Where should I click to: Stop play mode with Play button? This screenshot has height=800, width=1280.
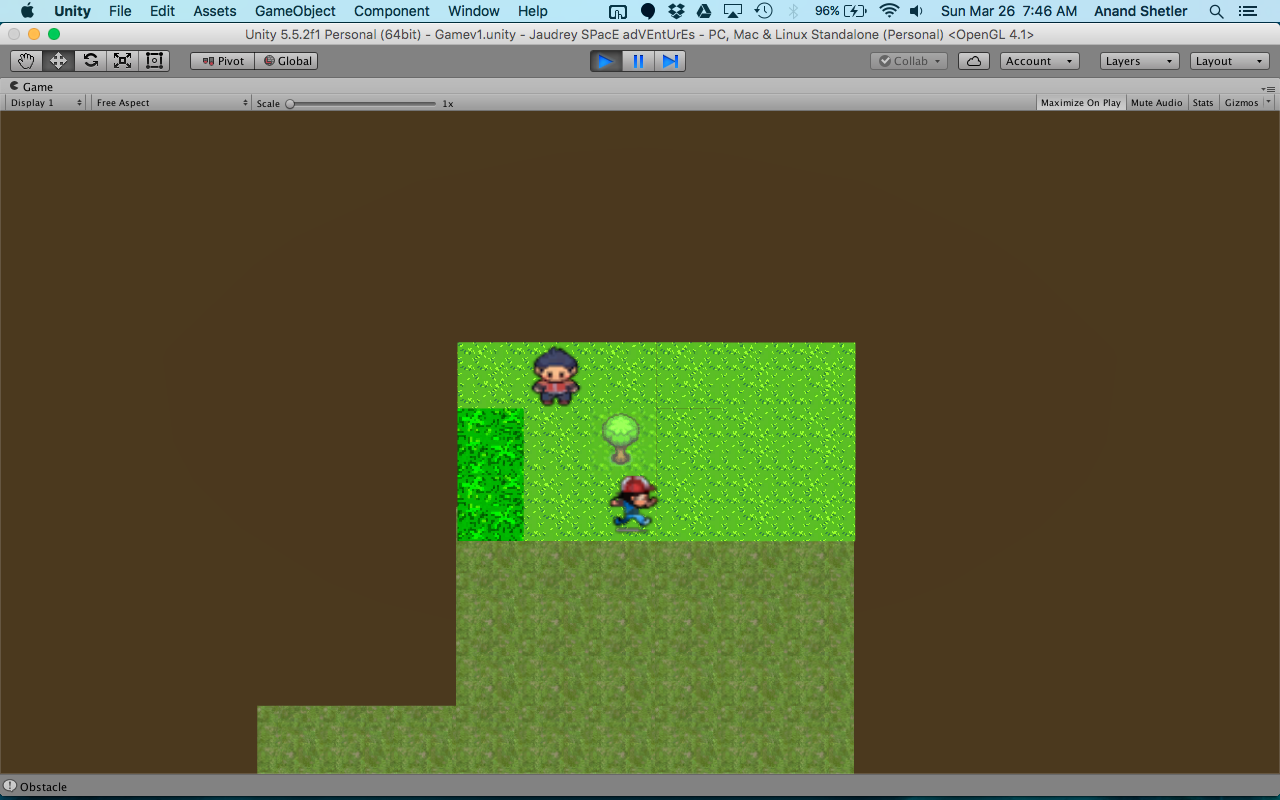click(606, 61)
